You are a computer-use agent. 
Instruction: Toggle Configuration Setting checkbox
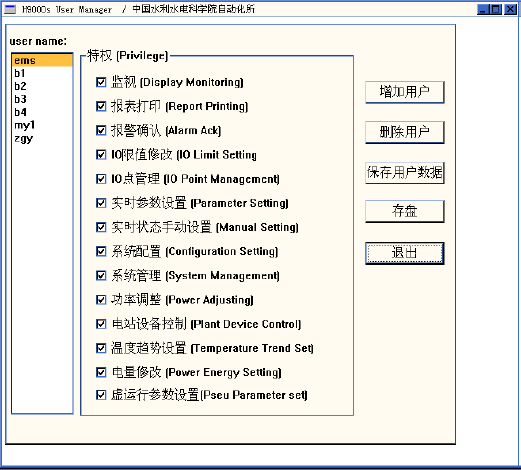pyautogui.click(x=101, y=251)
